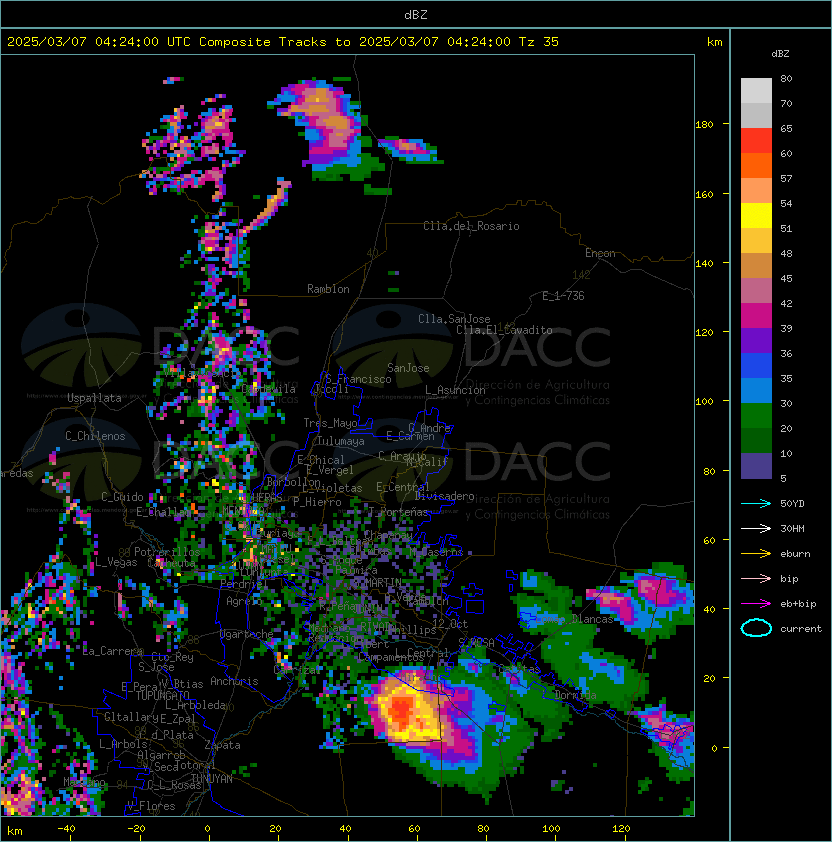The width and height of the screenshot is (832, 842).
Task: Select the tan 48–45 dBZ swatch
Action: pos(756,265)
